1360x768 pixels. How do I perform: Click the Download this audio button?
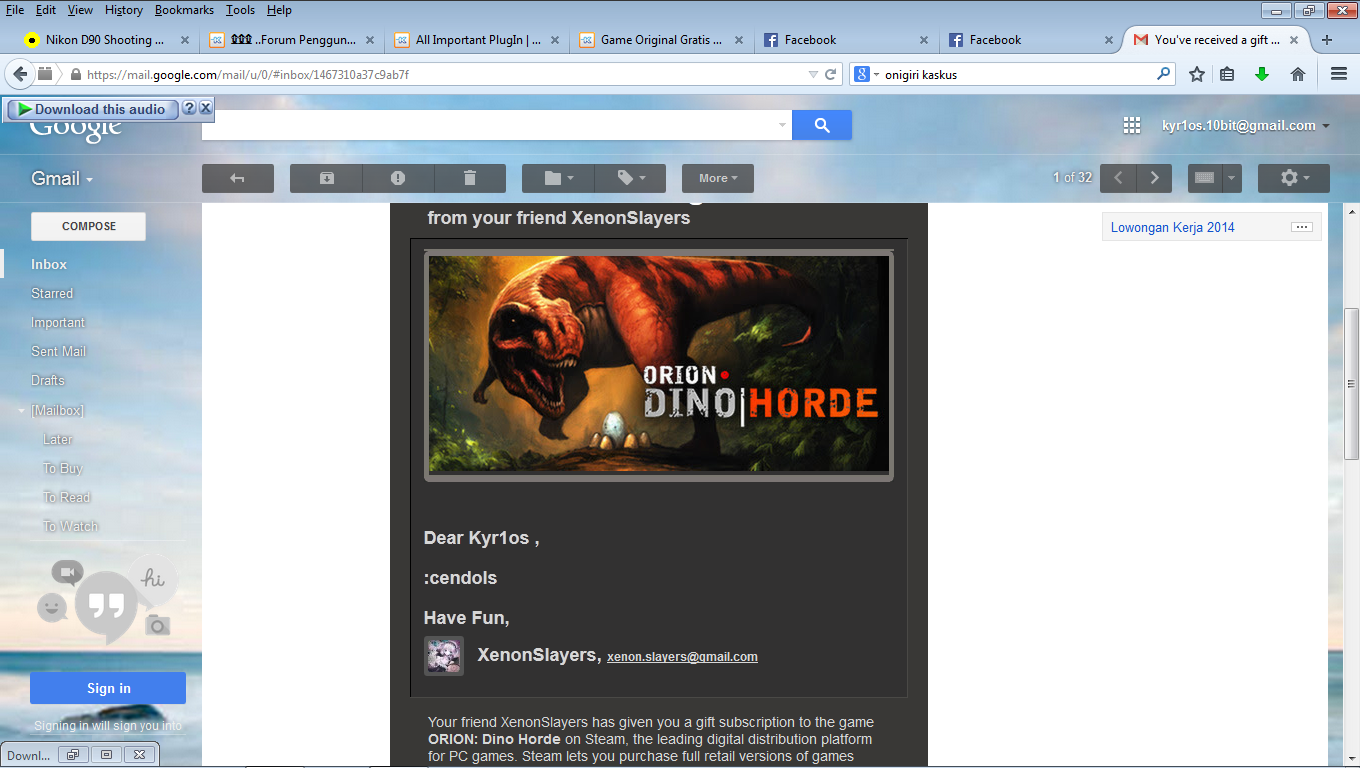pyautogui.click(x=92, y=109)
